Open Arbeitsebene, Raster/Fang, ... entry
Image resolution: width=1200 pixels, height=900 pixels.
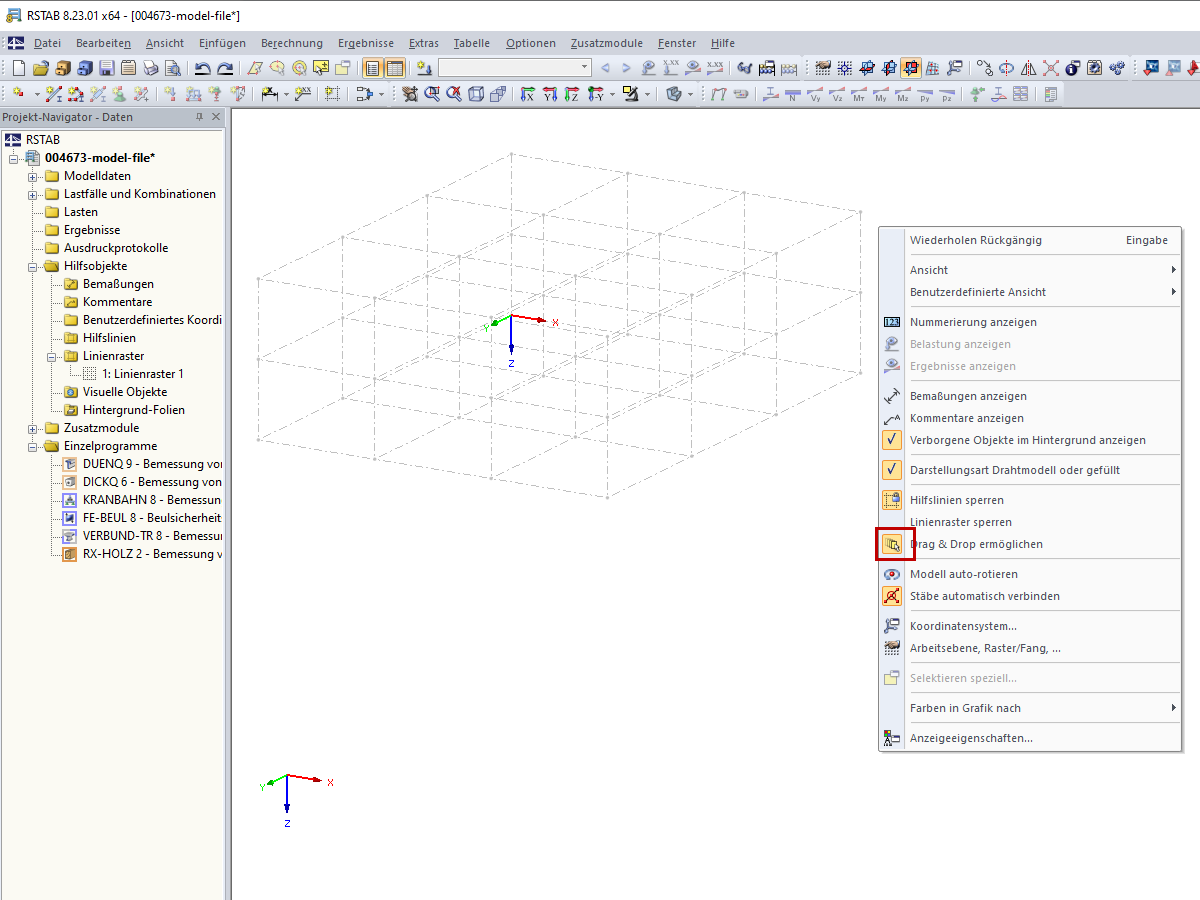coord(1030,648)
